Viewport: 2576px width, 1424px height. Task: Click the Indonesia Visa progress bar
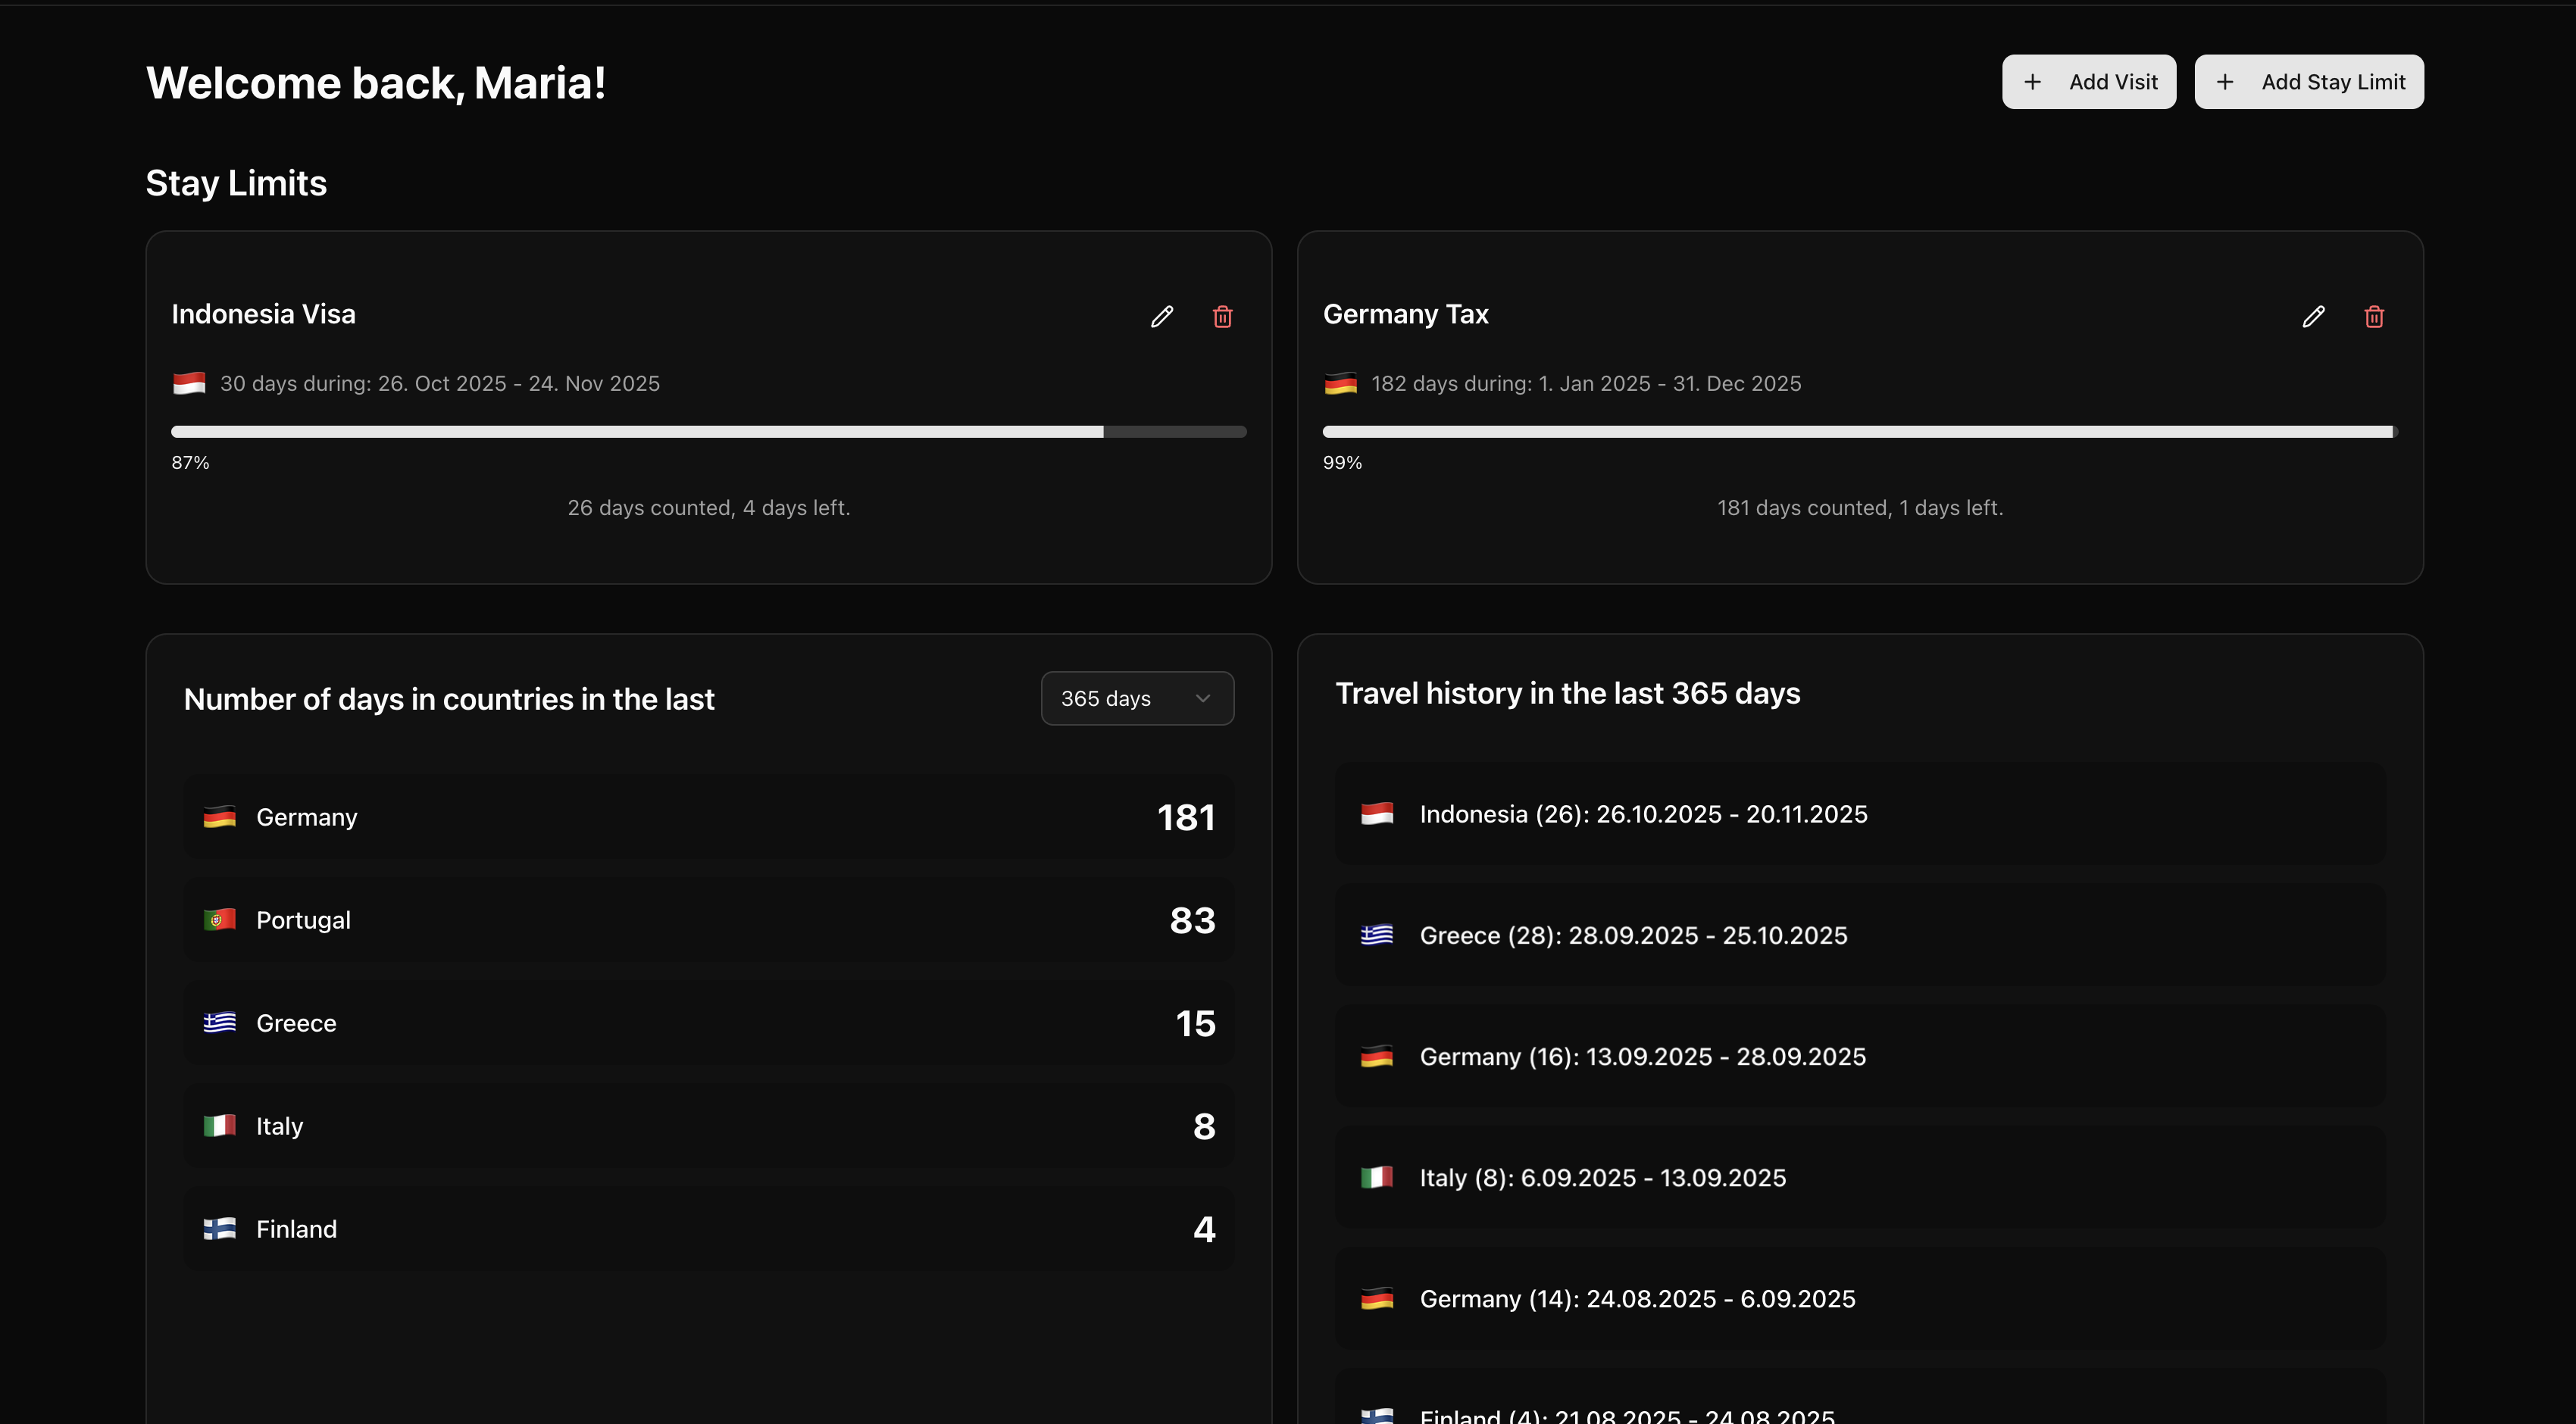[708, 431]
